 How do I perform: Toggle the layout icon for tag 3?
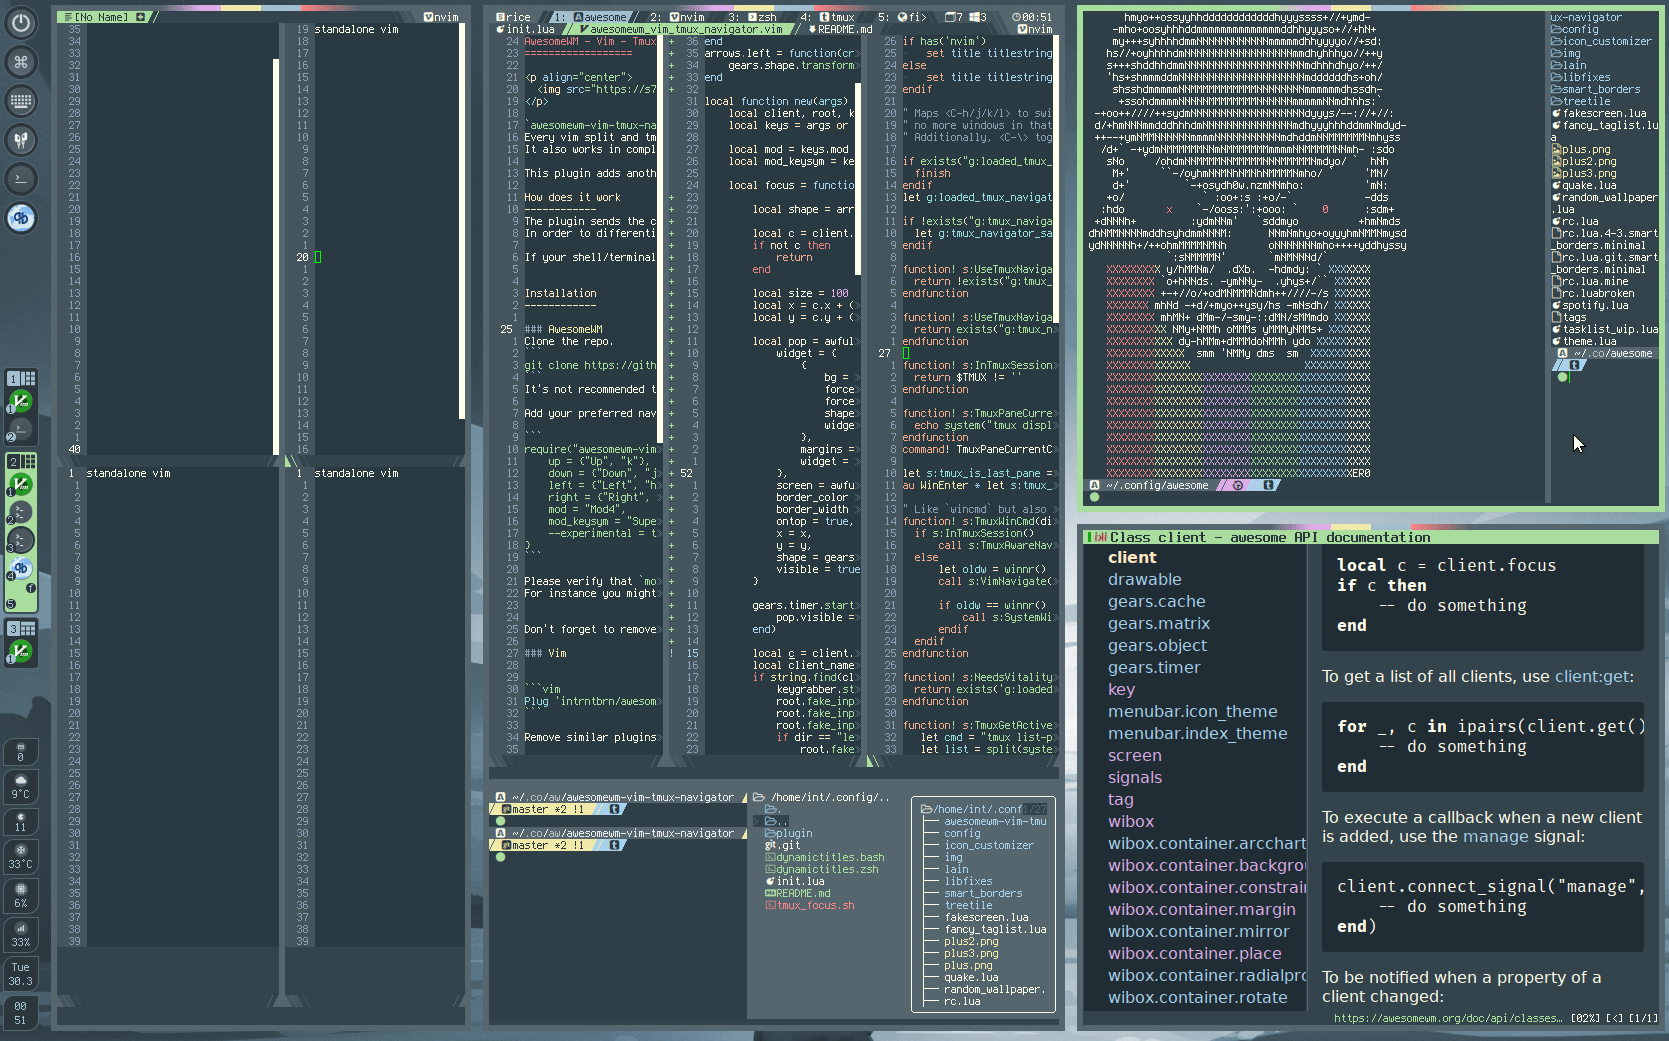(28, 628)
